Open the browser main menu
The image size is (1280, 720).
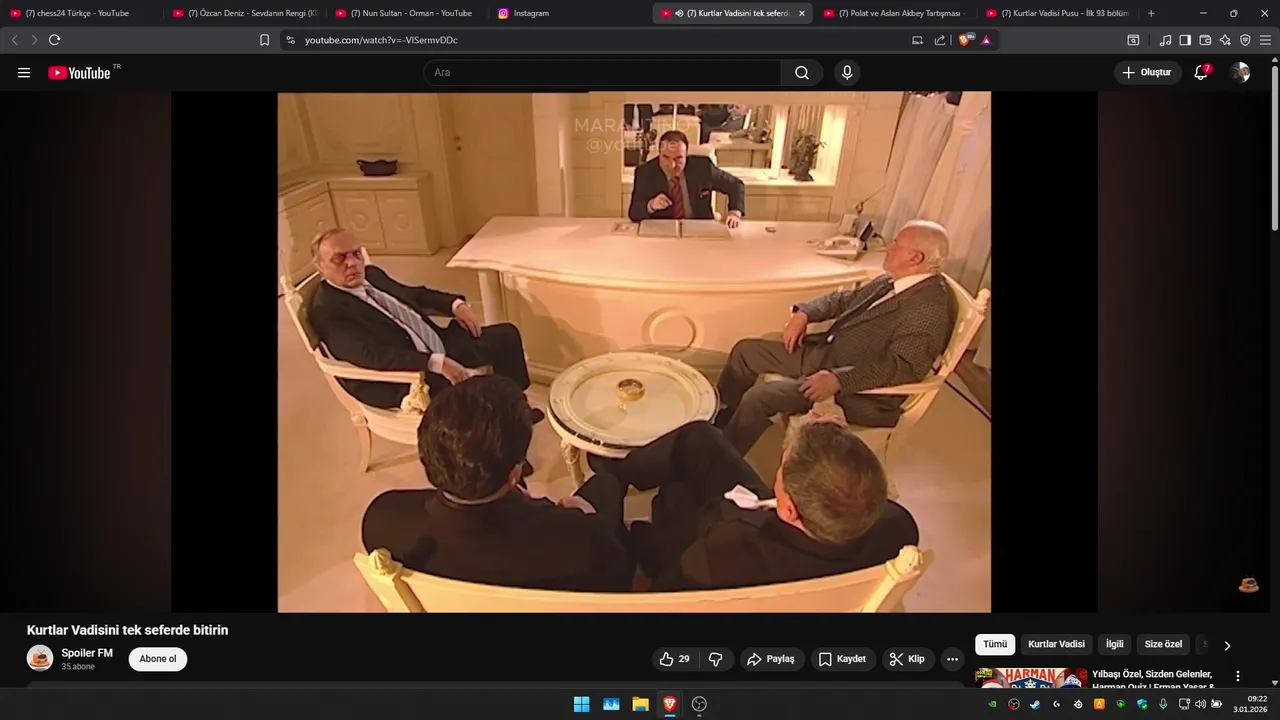(1265, 40)
